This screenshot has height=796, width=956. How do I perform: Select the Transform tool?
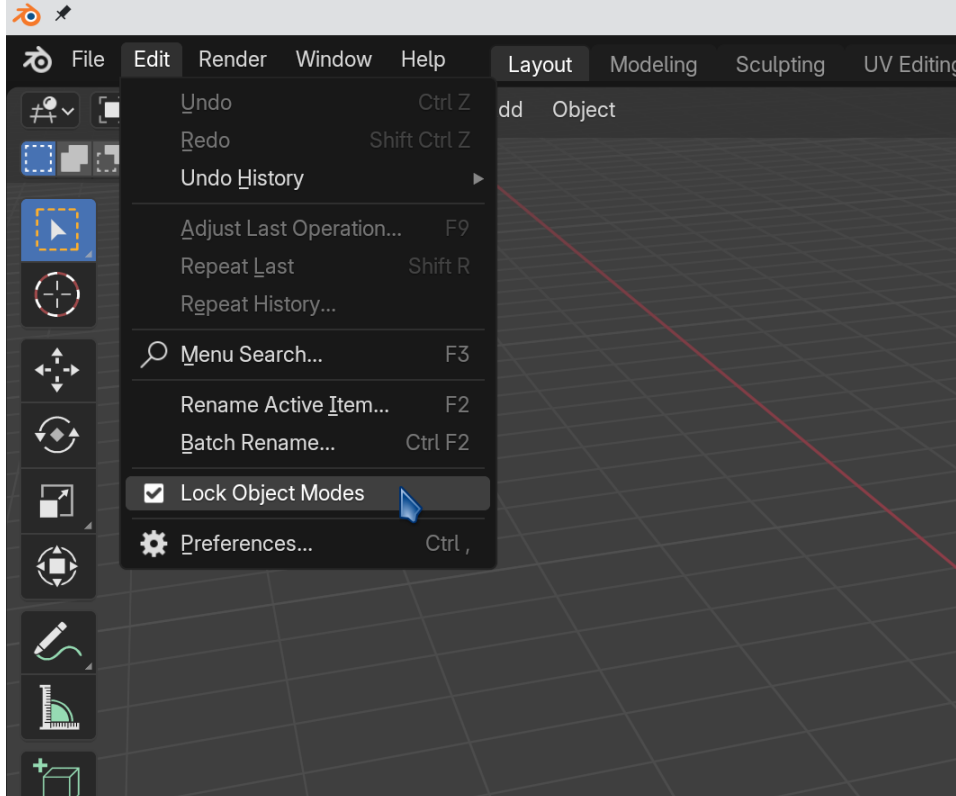tap(58, 566)
